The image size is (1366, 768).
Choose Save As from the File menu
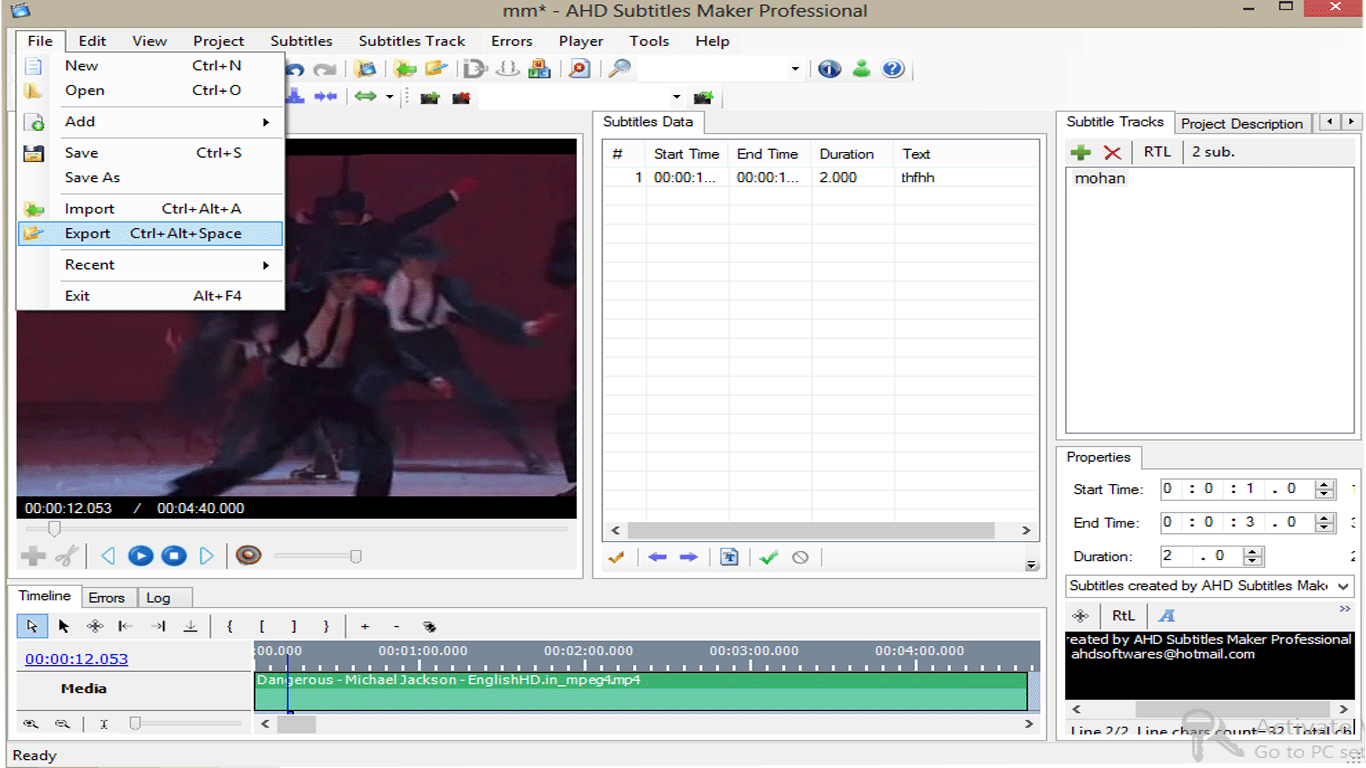pyautogui.click(x=151, y=178)
